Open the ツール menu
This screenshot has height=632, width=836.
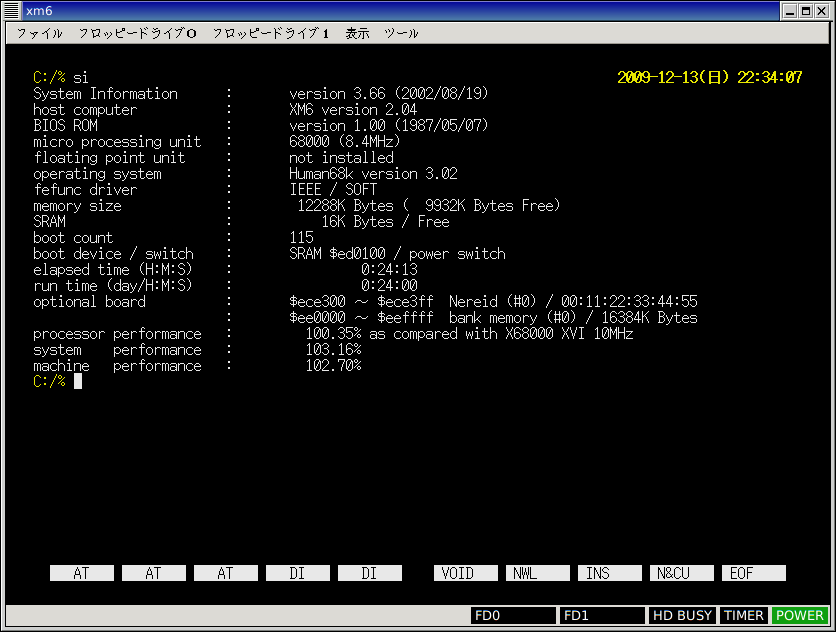pos(401,34)
